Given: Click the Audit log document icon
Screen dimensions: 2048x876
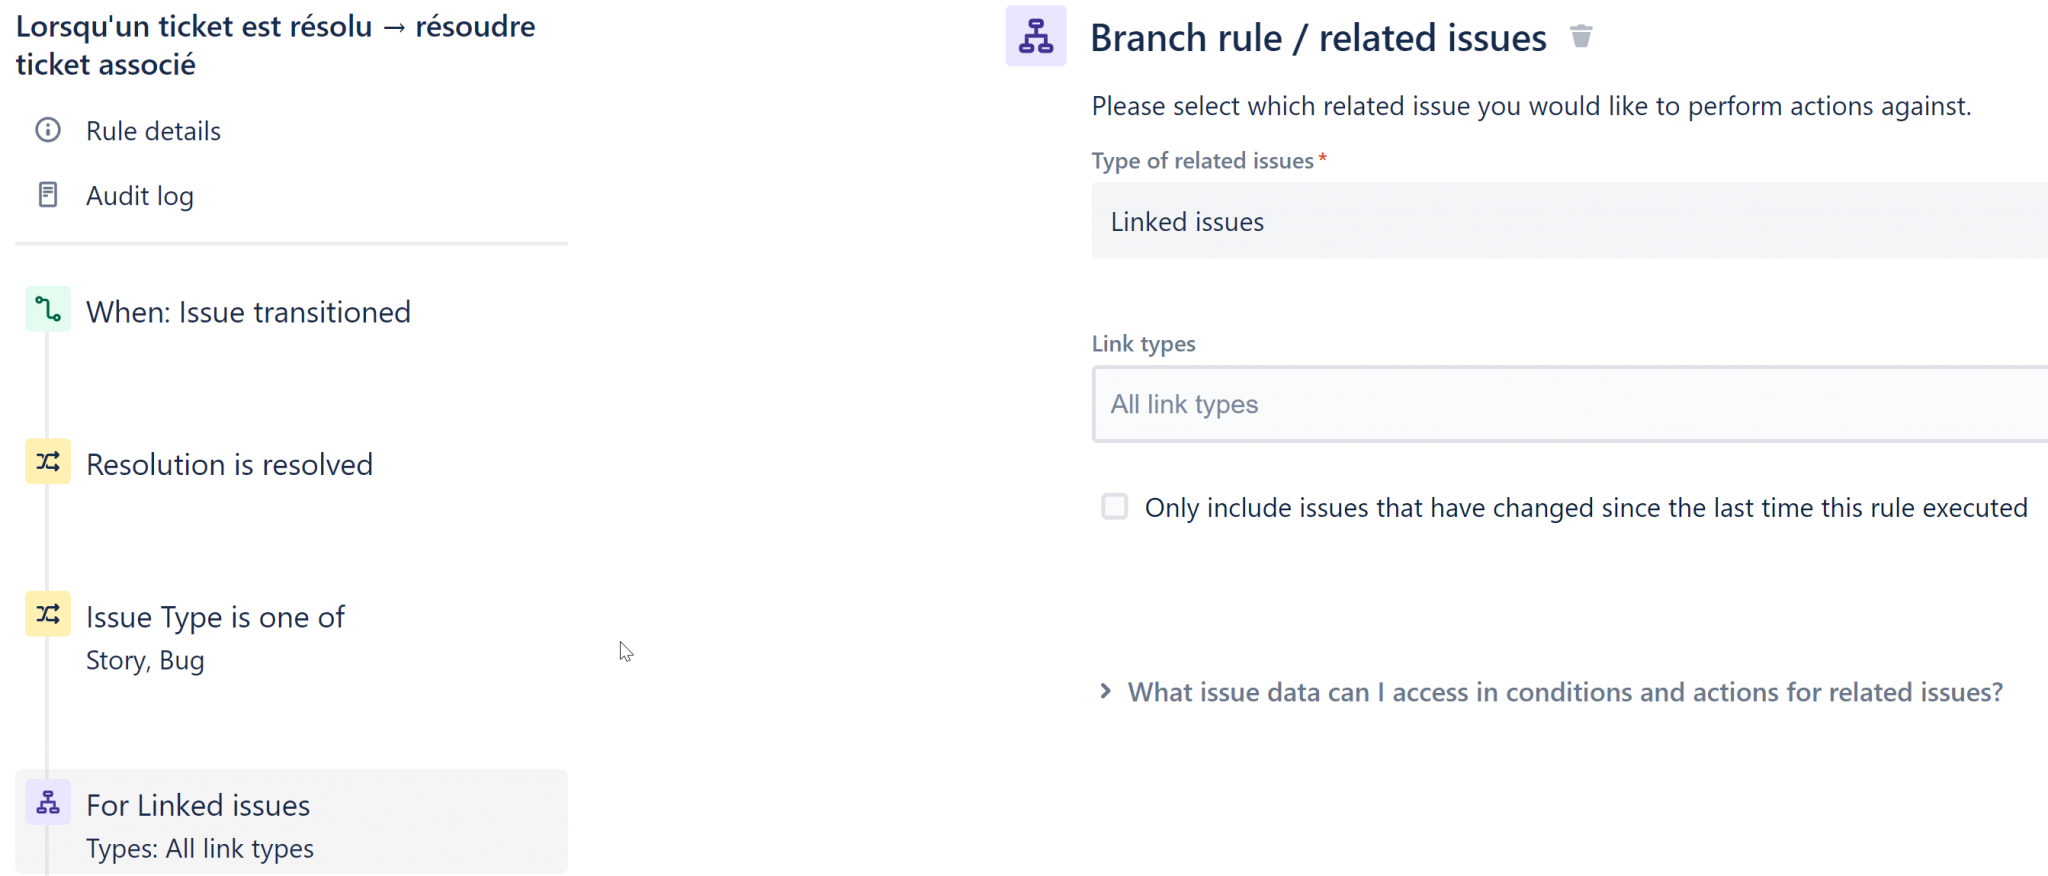Looking at the screenshot, I should [48, 195].
